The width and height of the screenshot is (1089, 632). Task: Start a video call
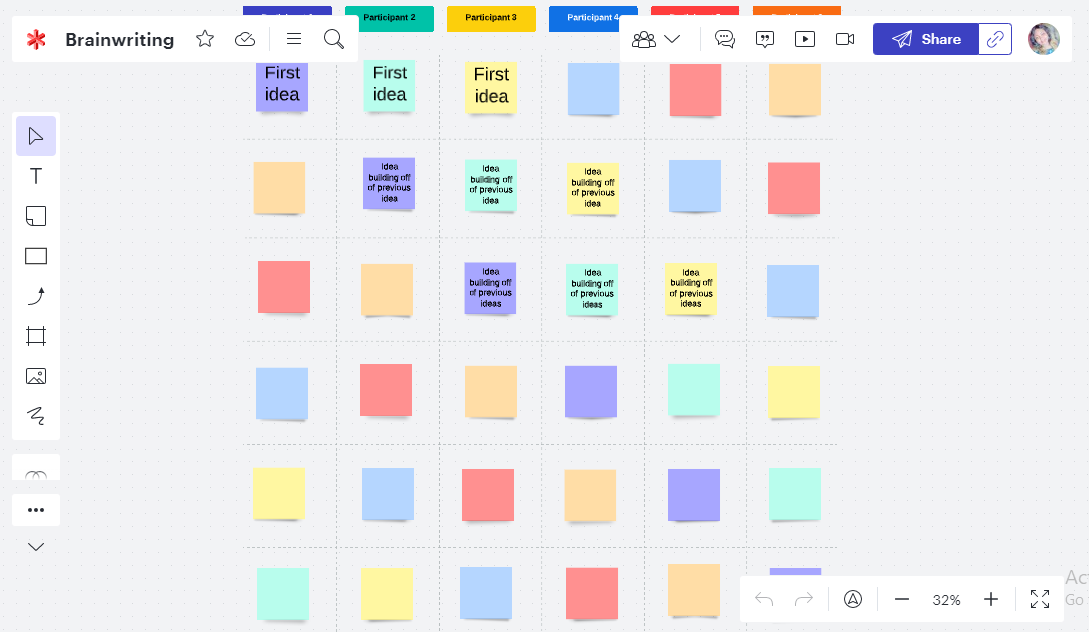pyautogui.click(x=845, y=39)
